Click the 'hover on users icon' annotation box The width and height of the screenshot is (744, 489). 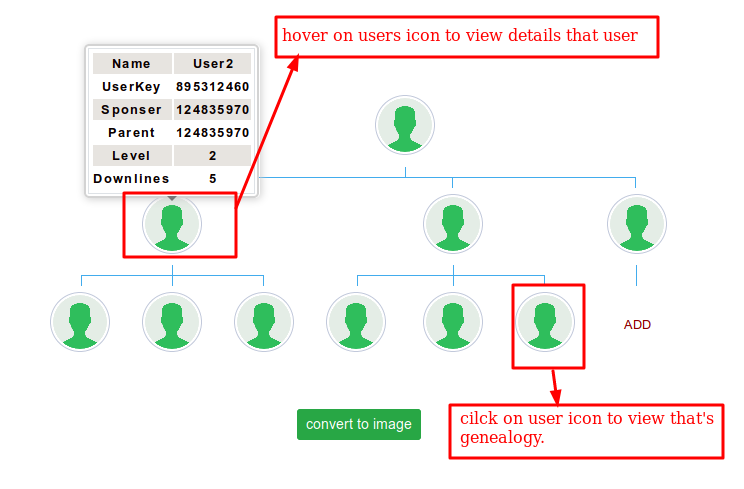click(x=468, y=37)
